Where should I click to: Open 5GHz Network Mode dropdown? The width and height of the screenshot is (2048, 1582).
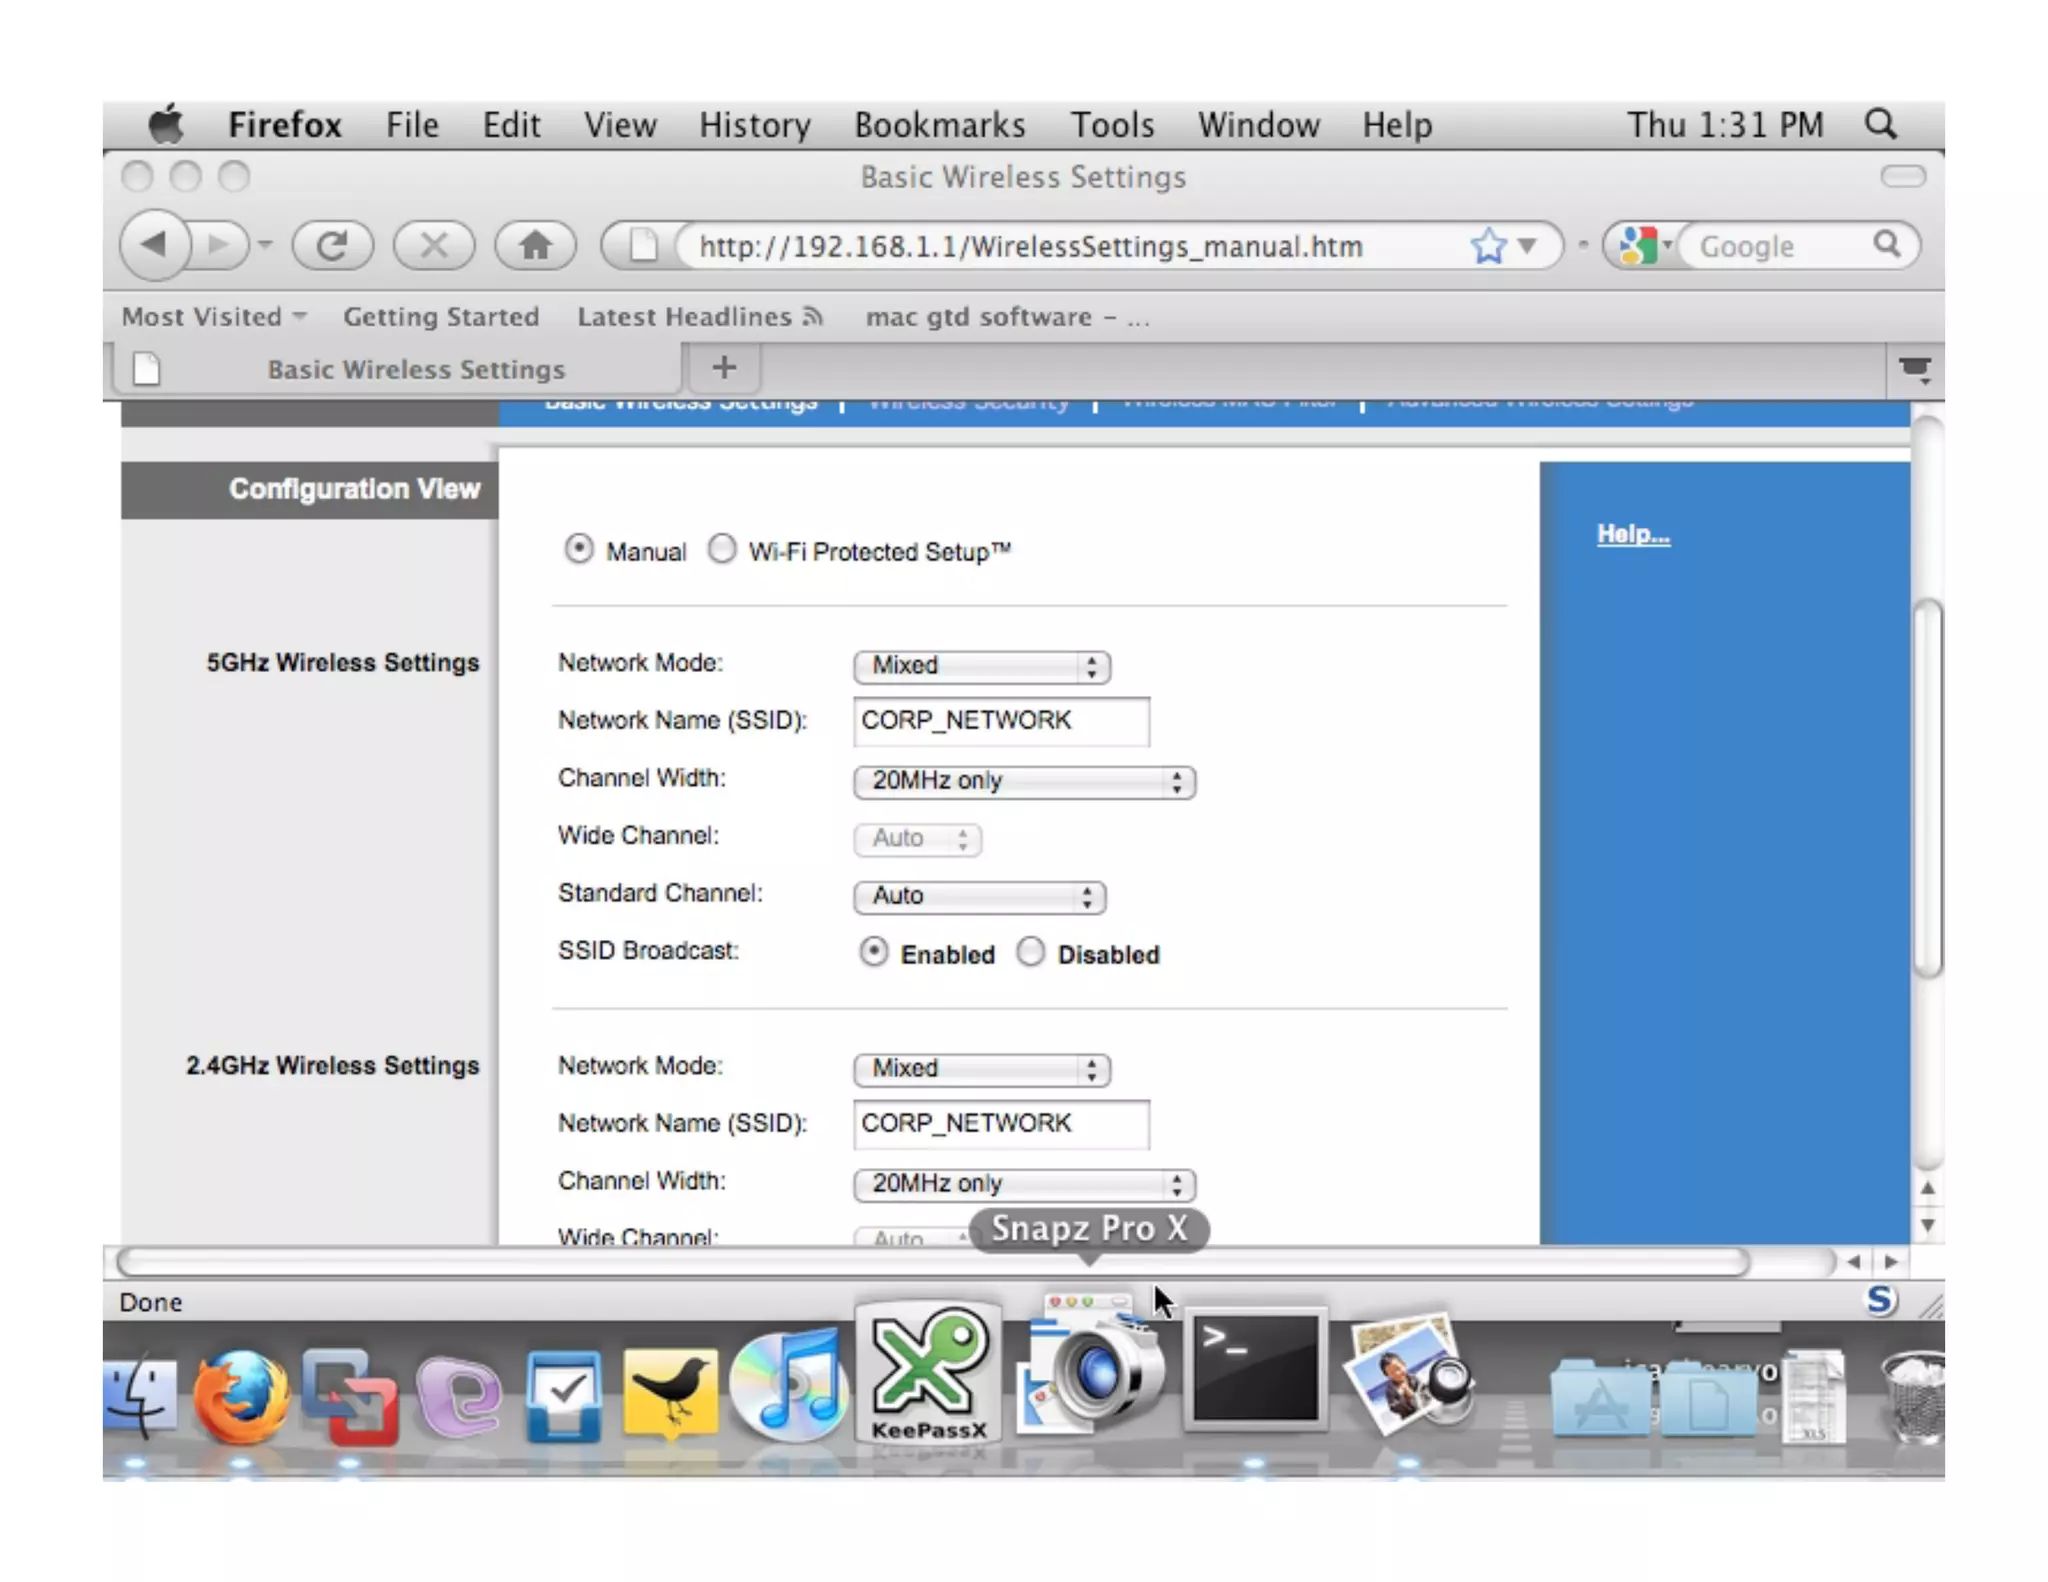pos(981,666)
